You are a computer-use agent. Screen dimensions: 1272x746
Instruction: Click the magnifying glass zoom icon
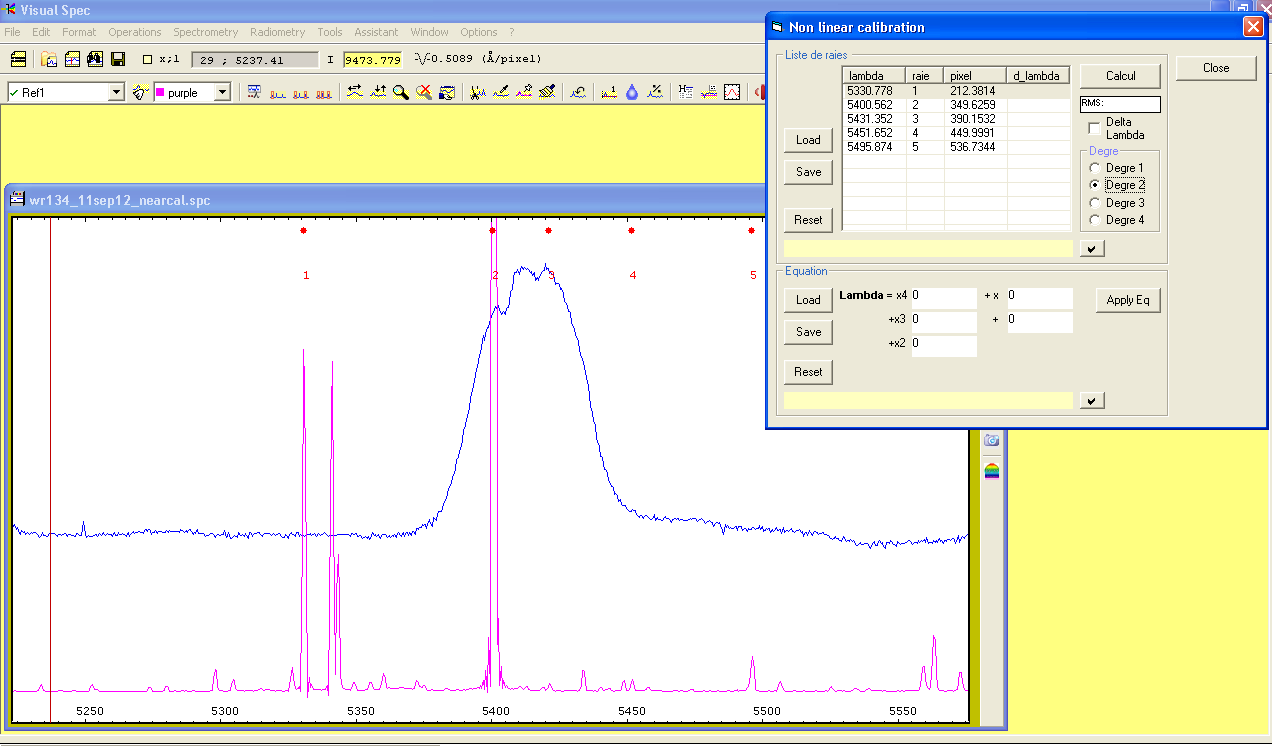click(400, 92)
